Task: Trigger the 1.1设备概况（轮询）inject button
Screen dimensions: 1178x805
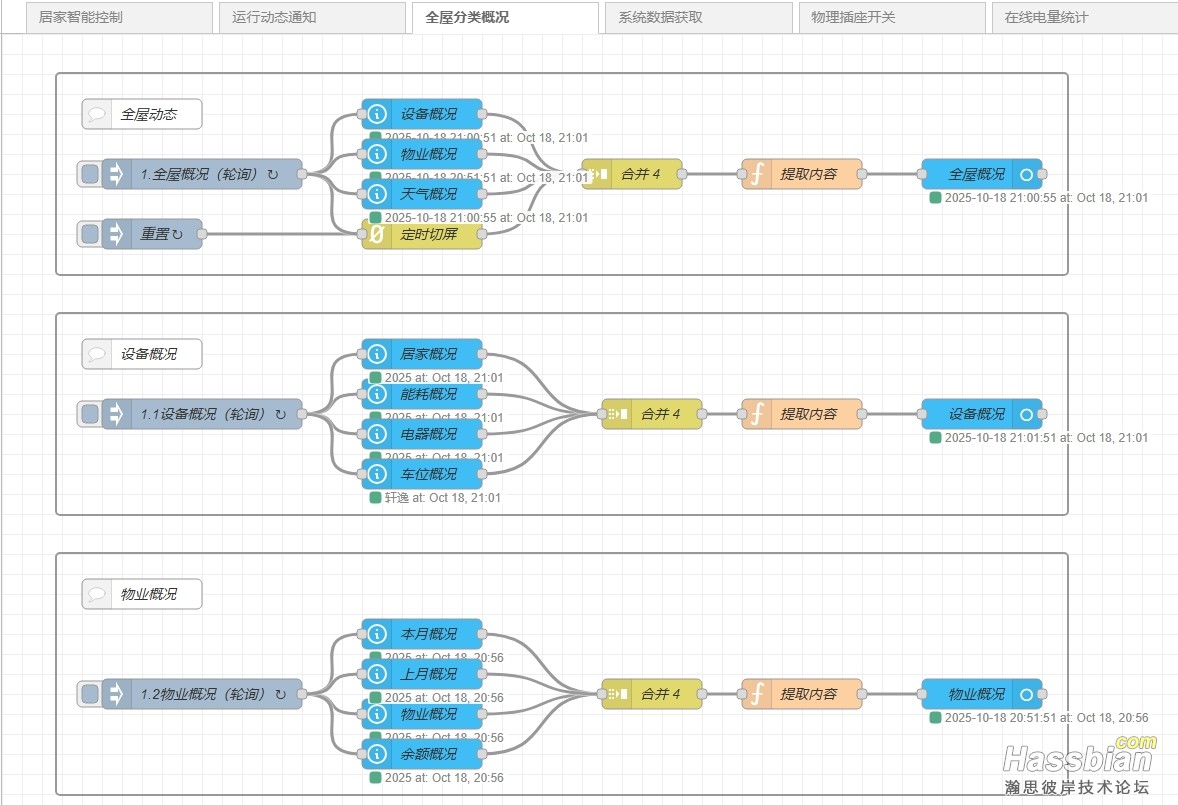Action: point(90,414)
